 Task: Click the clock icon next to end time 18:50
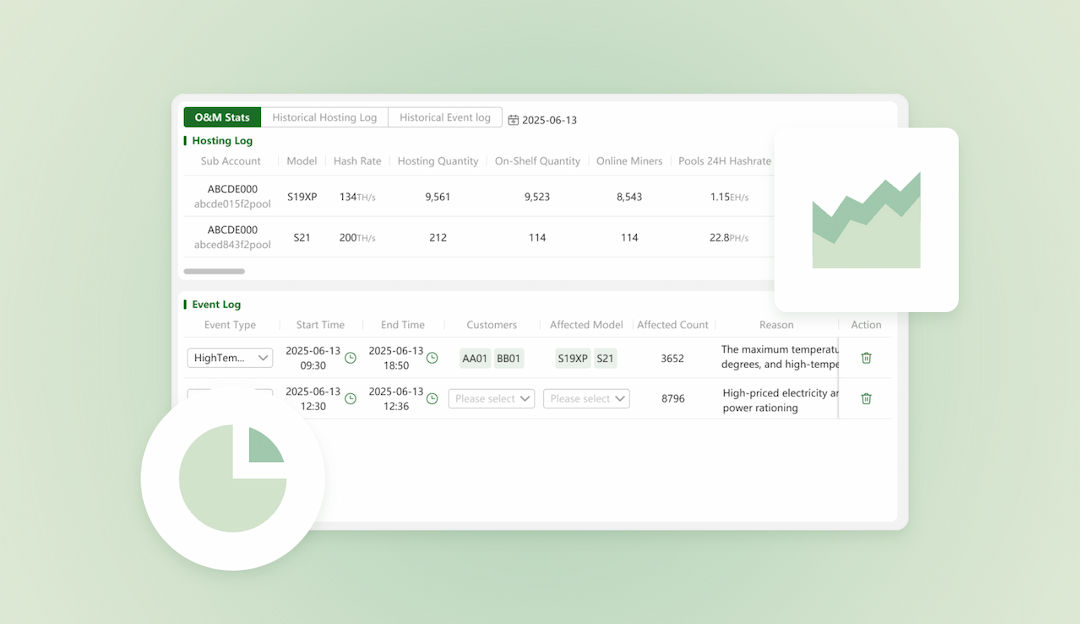[431, 357]
